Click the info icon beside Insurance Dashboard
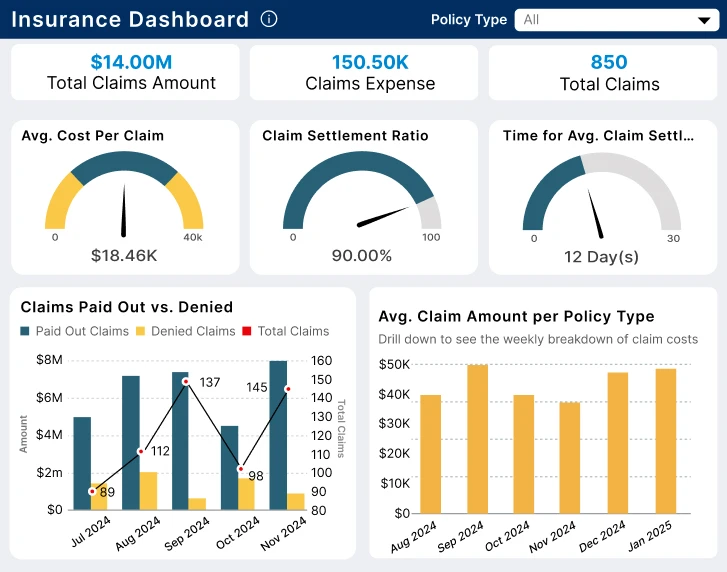Viewport: 727px width, 572px height. 268,19
